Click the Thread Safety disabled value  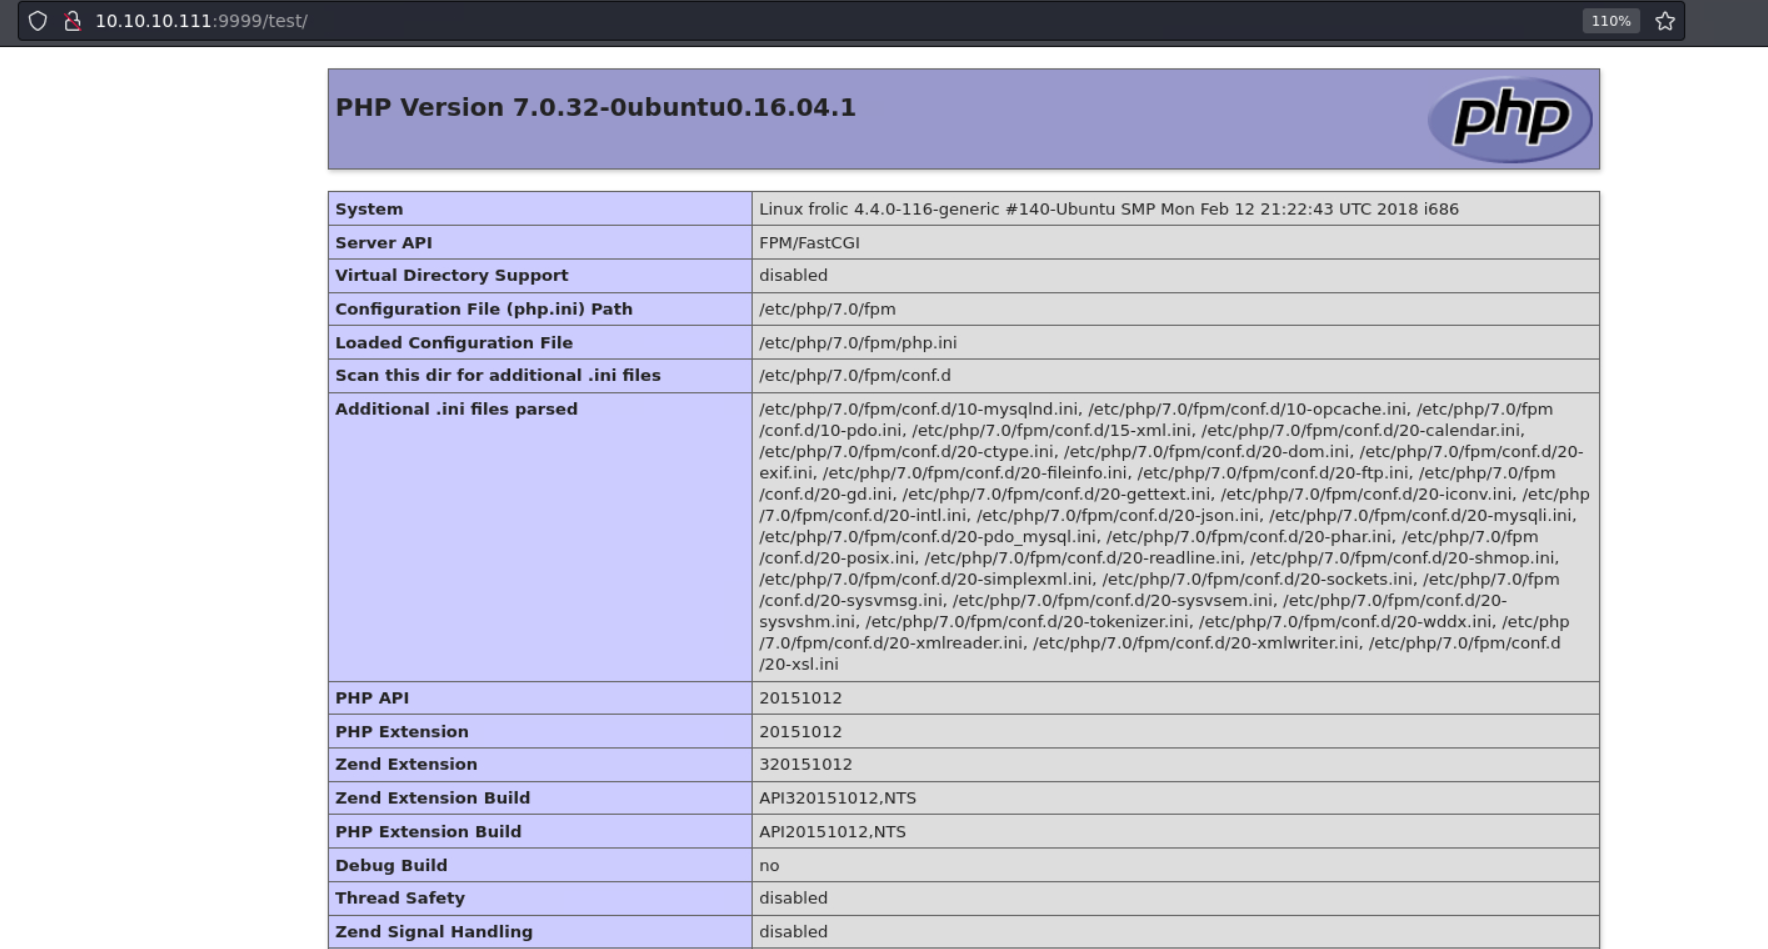(x=793, y=898)
